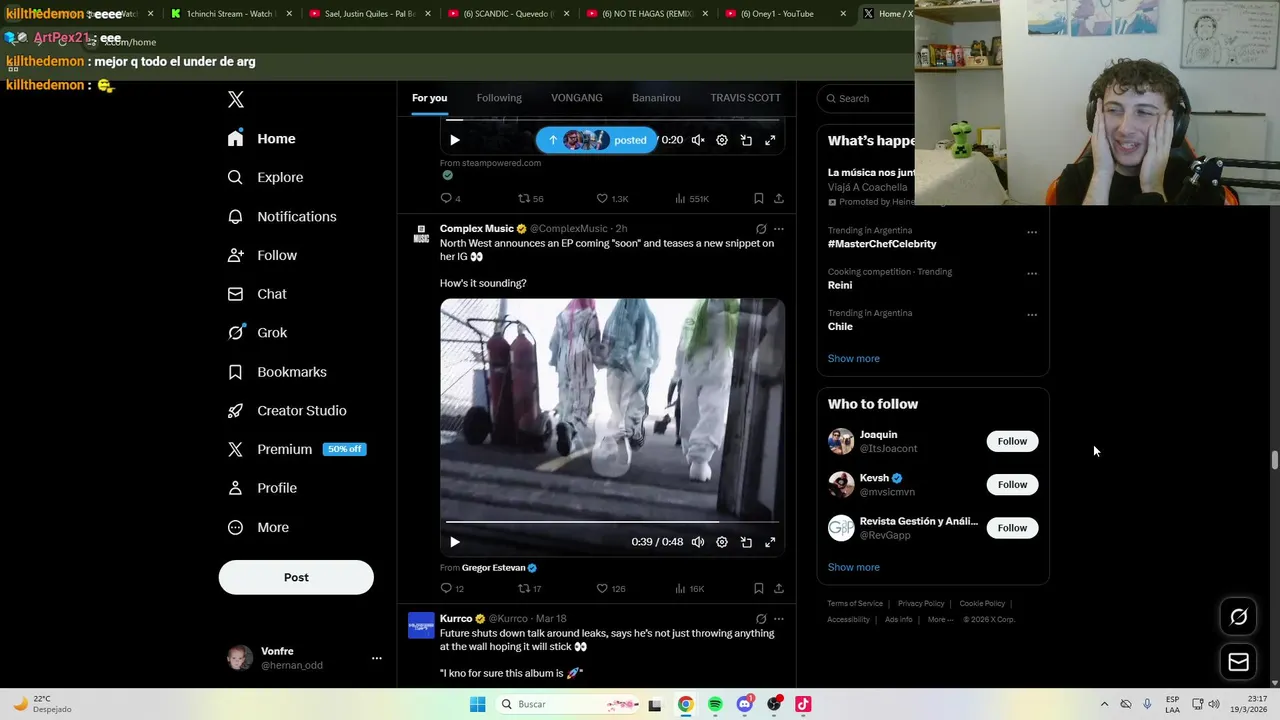1280x720 pixels.
Task: Click the Post button
Action: coord(296,577)
